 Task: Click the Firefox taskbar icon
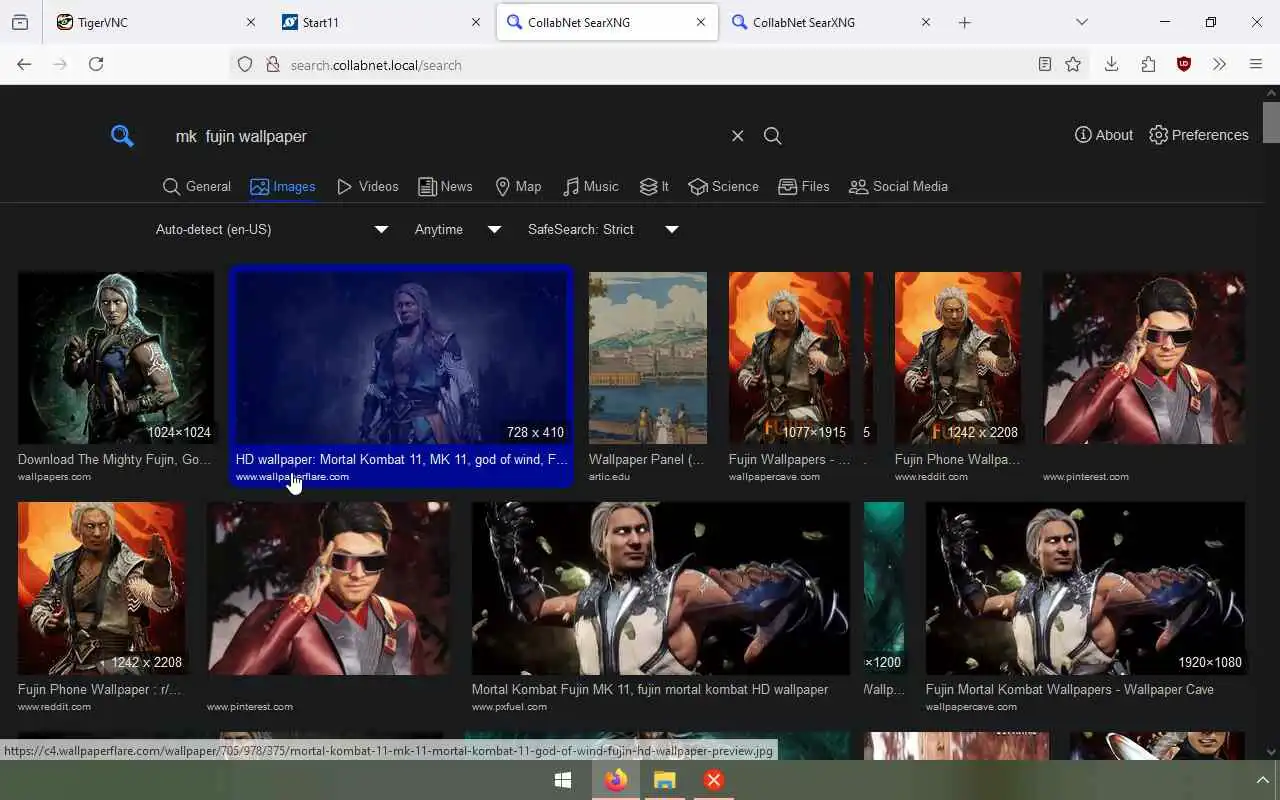(615, 780)
